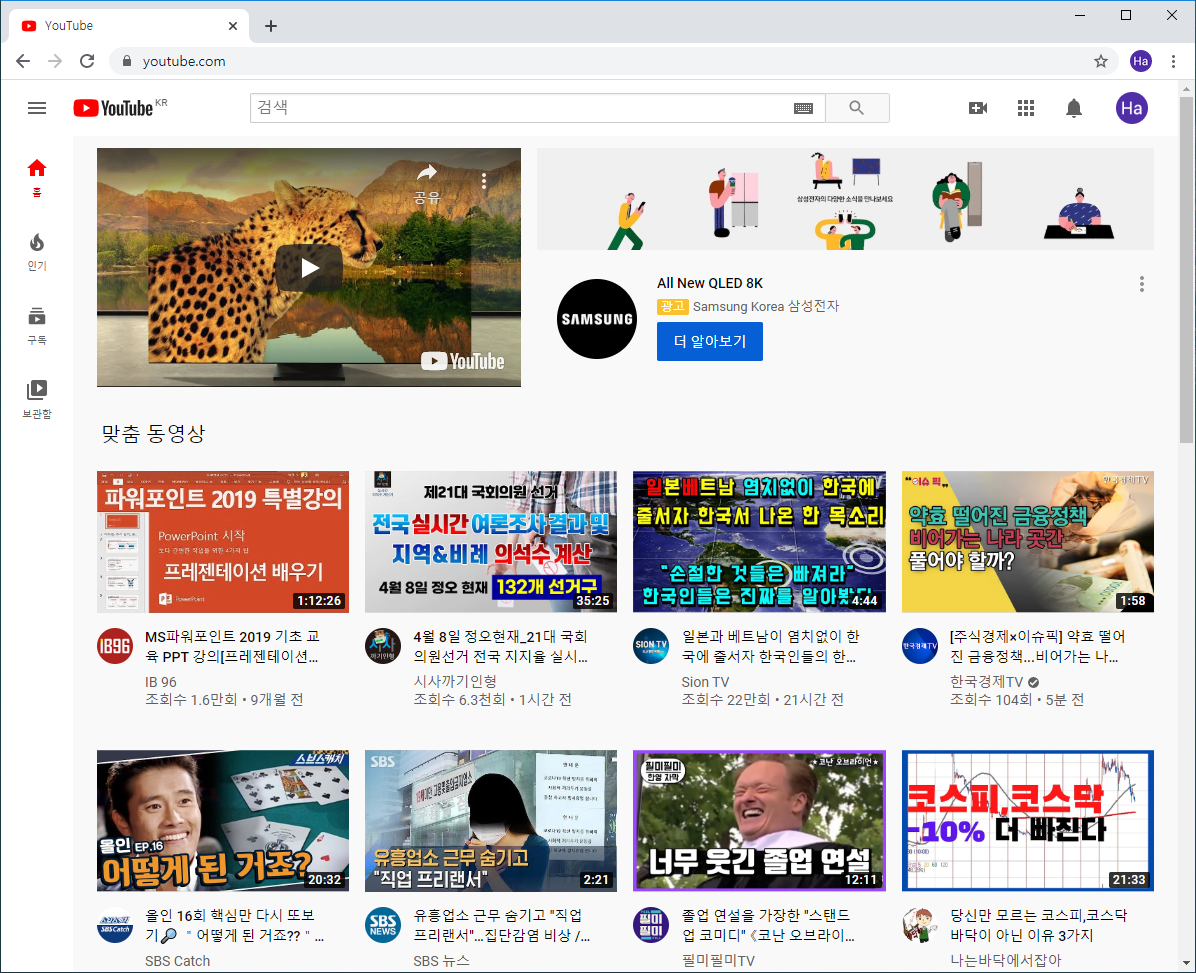Click the Sion TV channel avatar
This screenshot has width=1196, height=973.
coord(651,647)
